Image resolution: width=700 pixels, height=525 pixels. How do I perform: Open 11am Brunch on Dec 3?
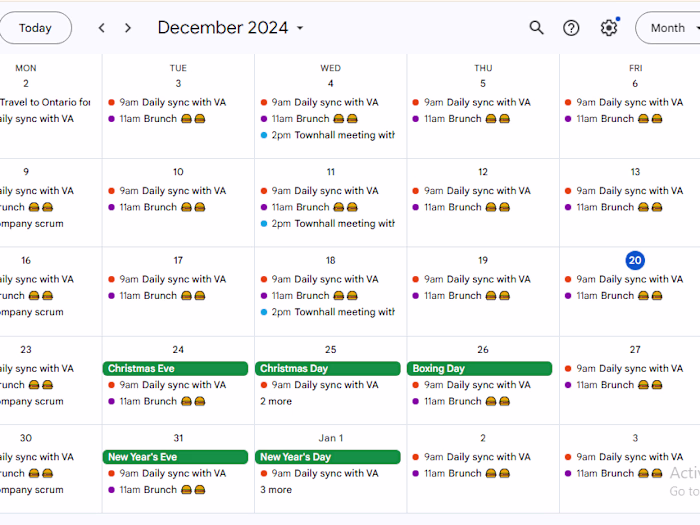point(157,119)
